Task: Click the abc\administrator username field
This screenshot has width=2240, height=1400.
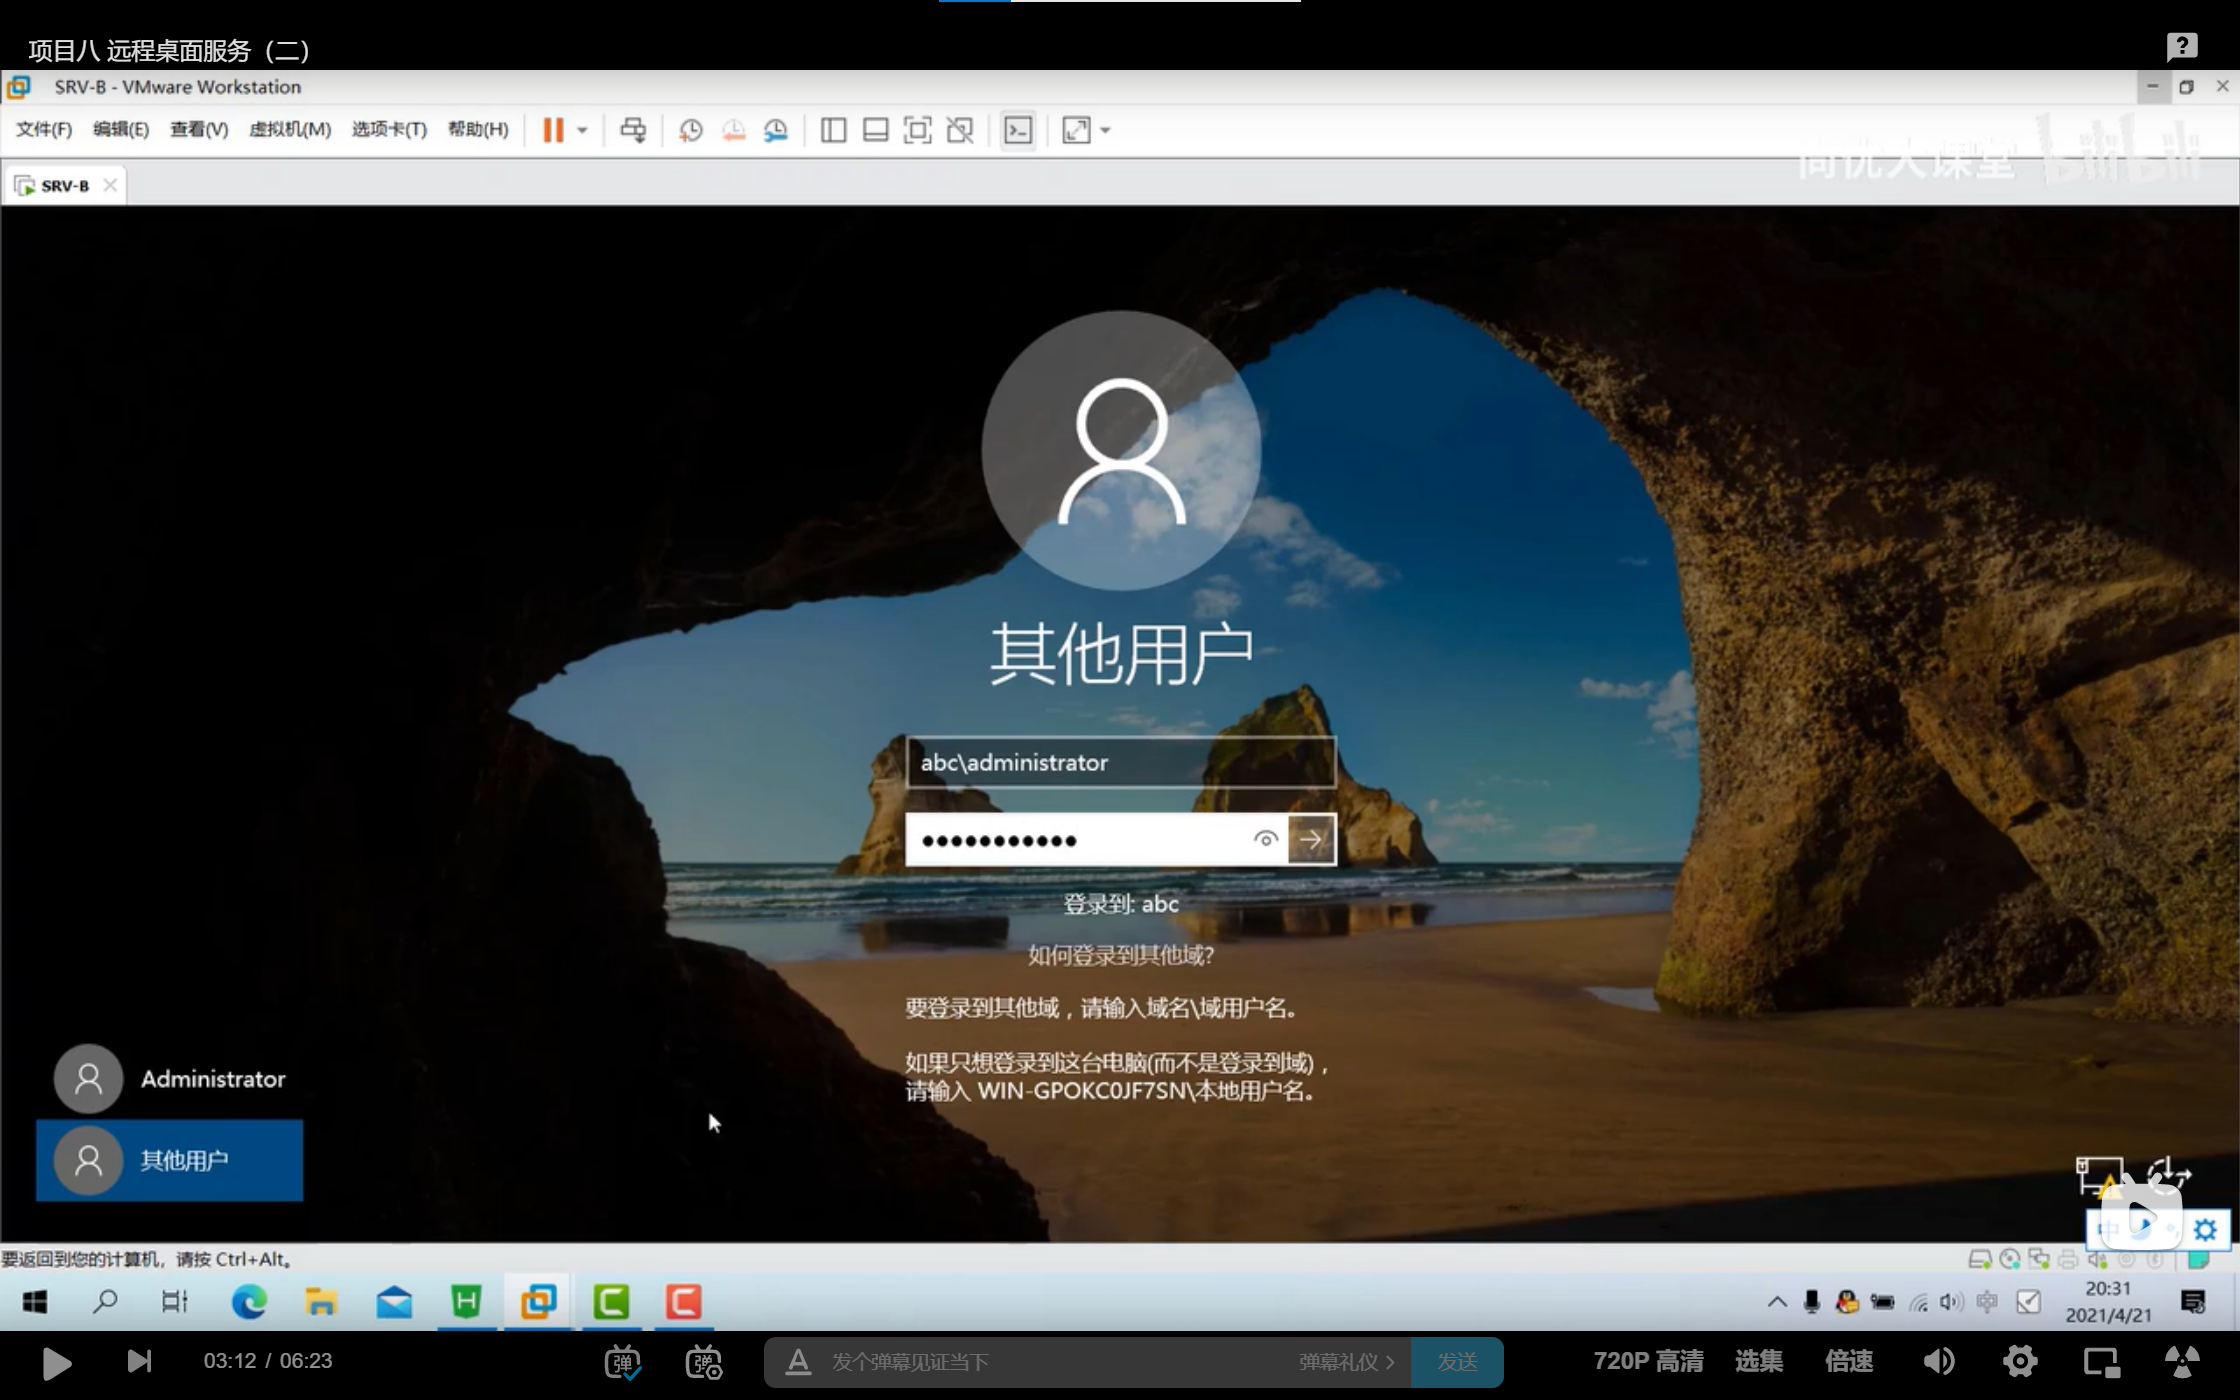Action: coord(1120,763)
